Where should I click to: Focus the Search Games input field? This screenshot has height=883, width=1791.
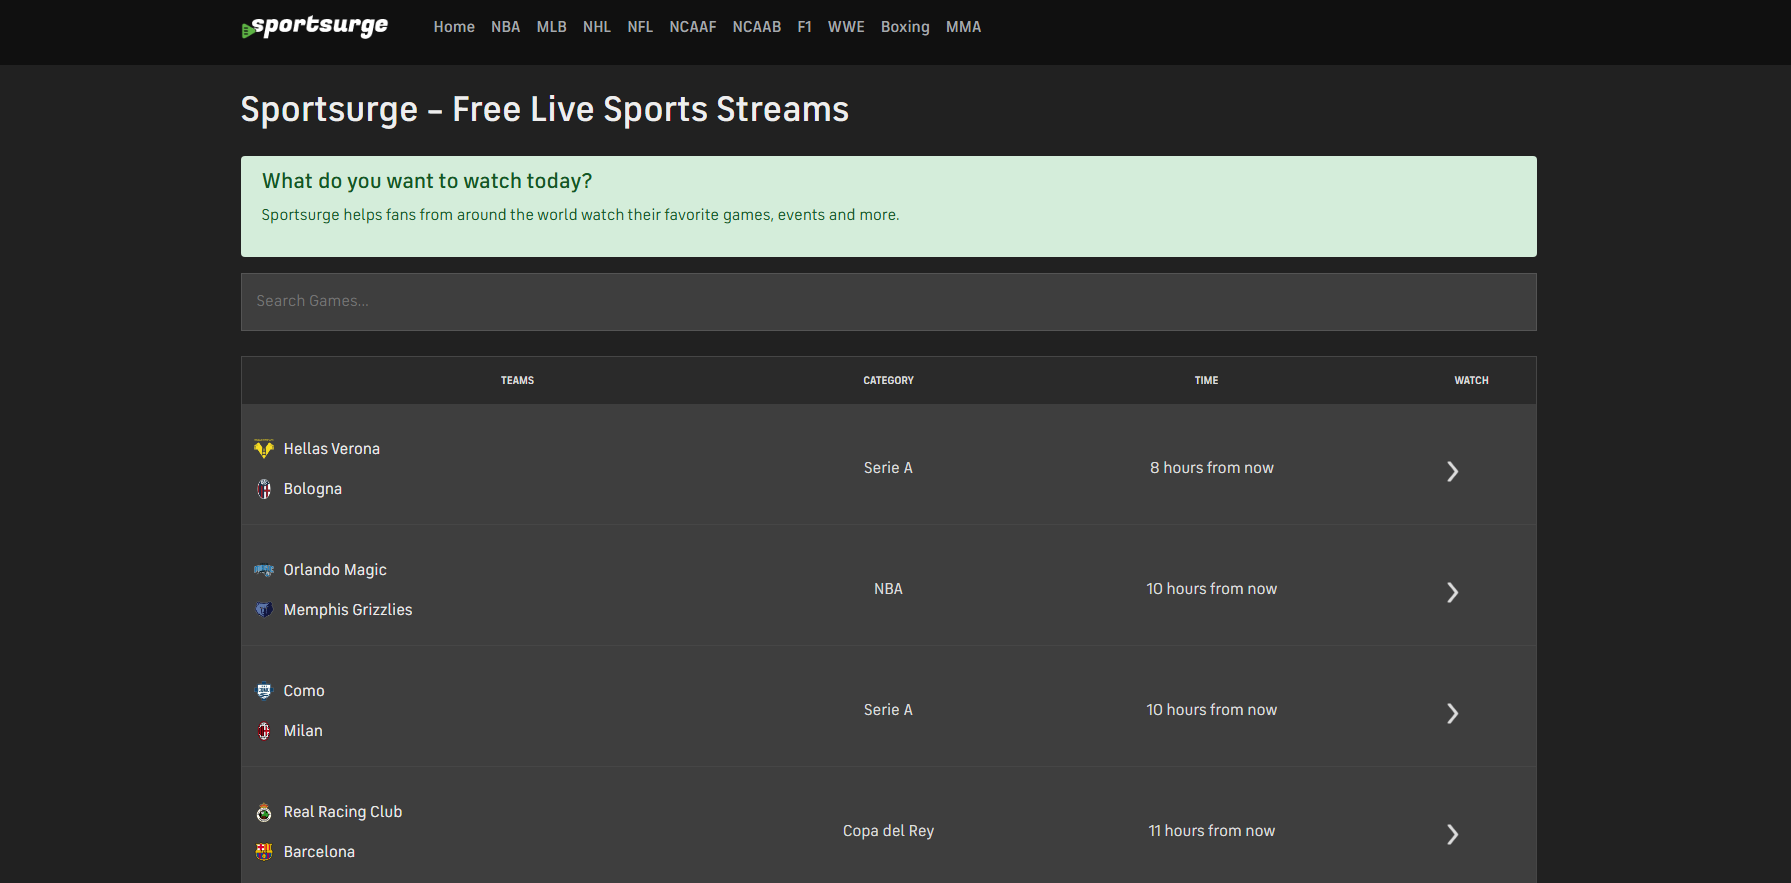(x=889, y=302)
